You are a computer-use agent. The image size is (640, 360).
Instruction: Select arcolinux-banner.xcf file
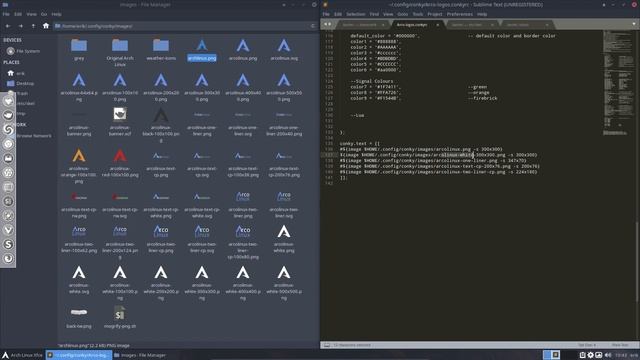tap(120, 122)
